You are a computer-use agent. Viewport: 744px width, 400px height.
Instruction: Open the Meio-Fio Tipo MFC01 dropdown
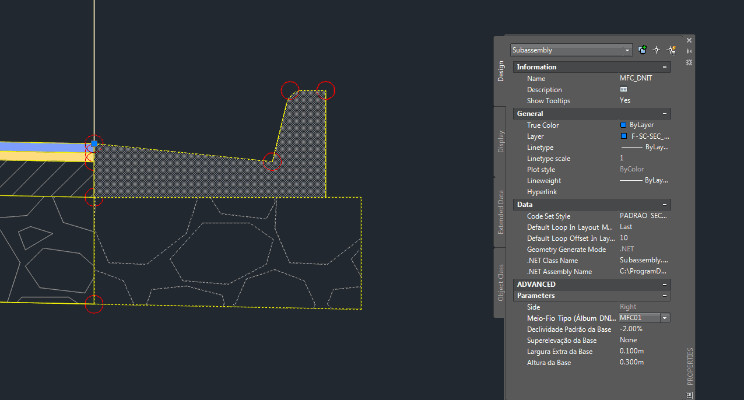[665, 318]
